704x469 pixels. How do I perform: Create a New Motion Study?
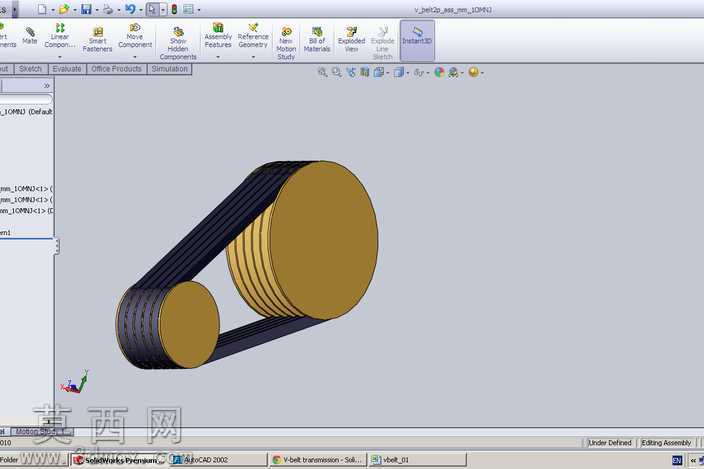coord(286,43)
